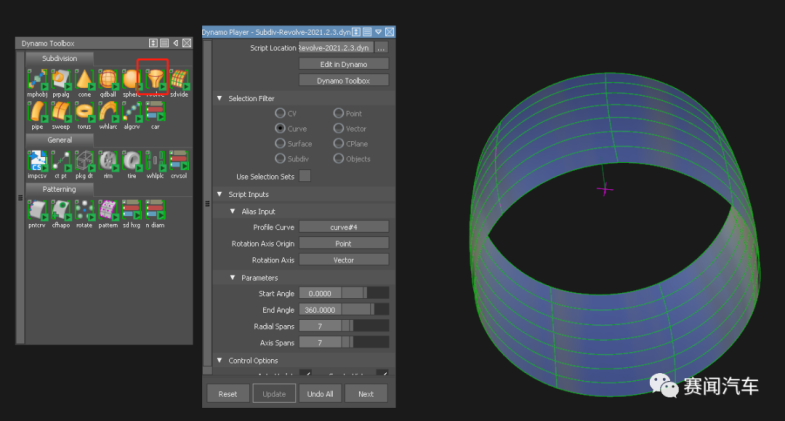Open the Patterning toolbox tab

tap(59, 189)
